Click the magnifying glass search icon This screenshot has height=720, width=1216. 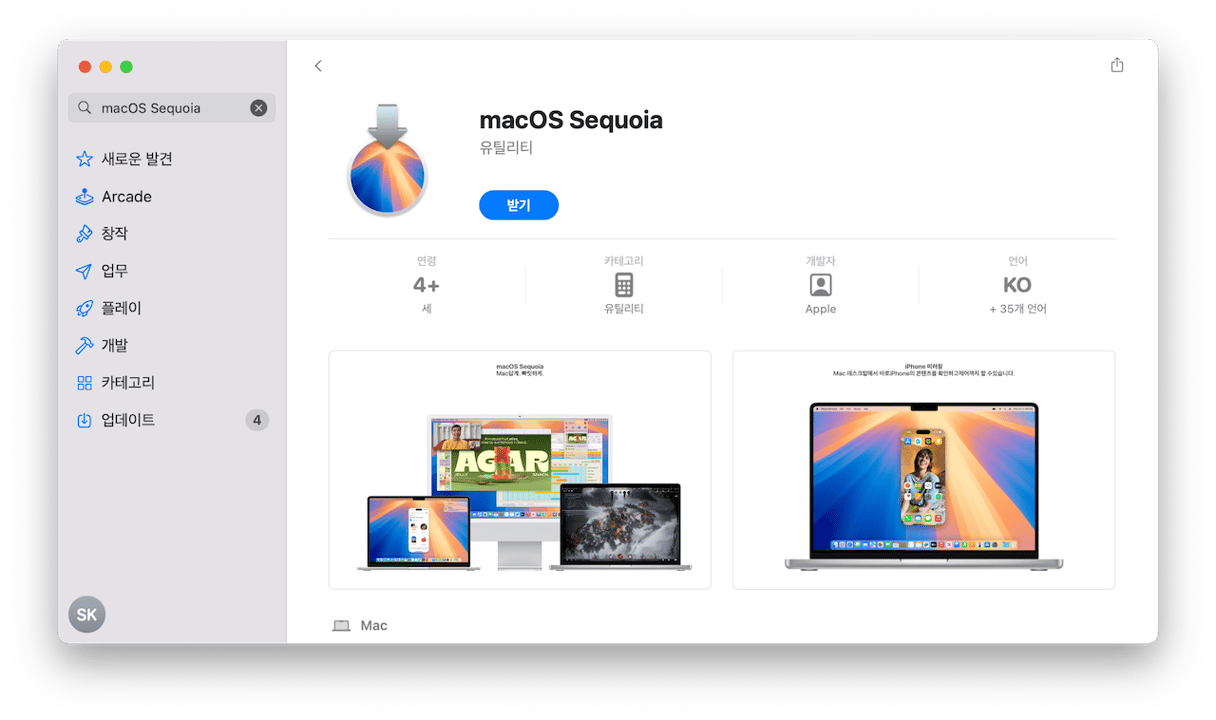coord(86,108)
